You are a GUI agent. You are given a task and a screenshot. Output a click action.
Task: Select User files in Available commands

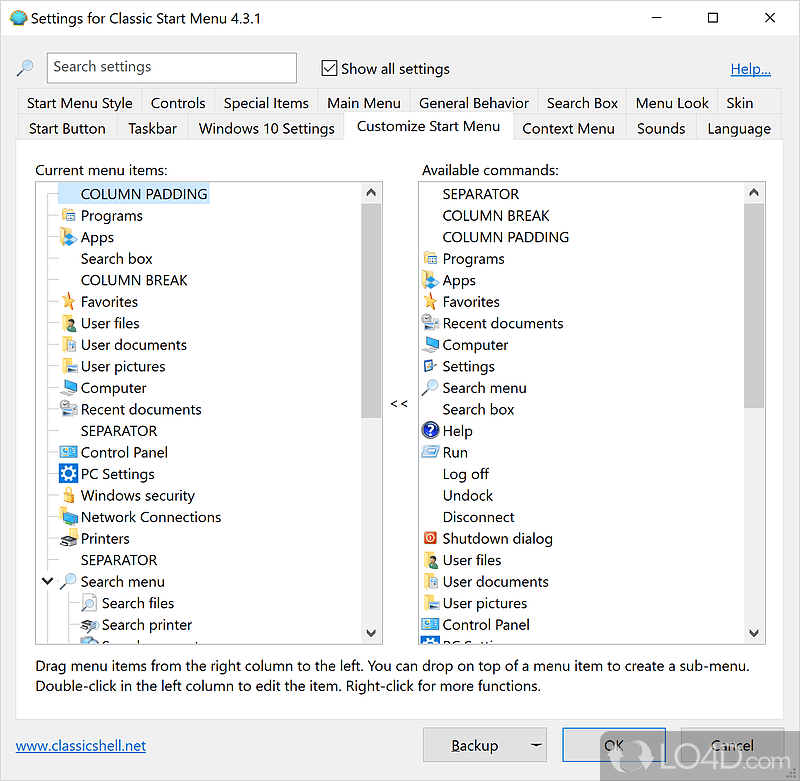tap(471, 560)
